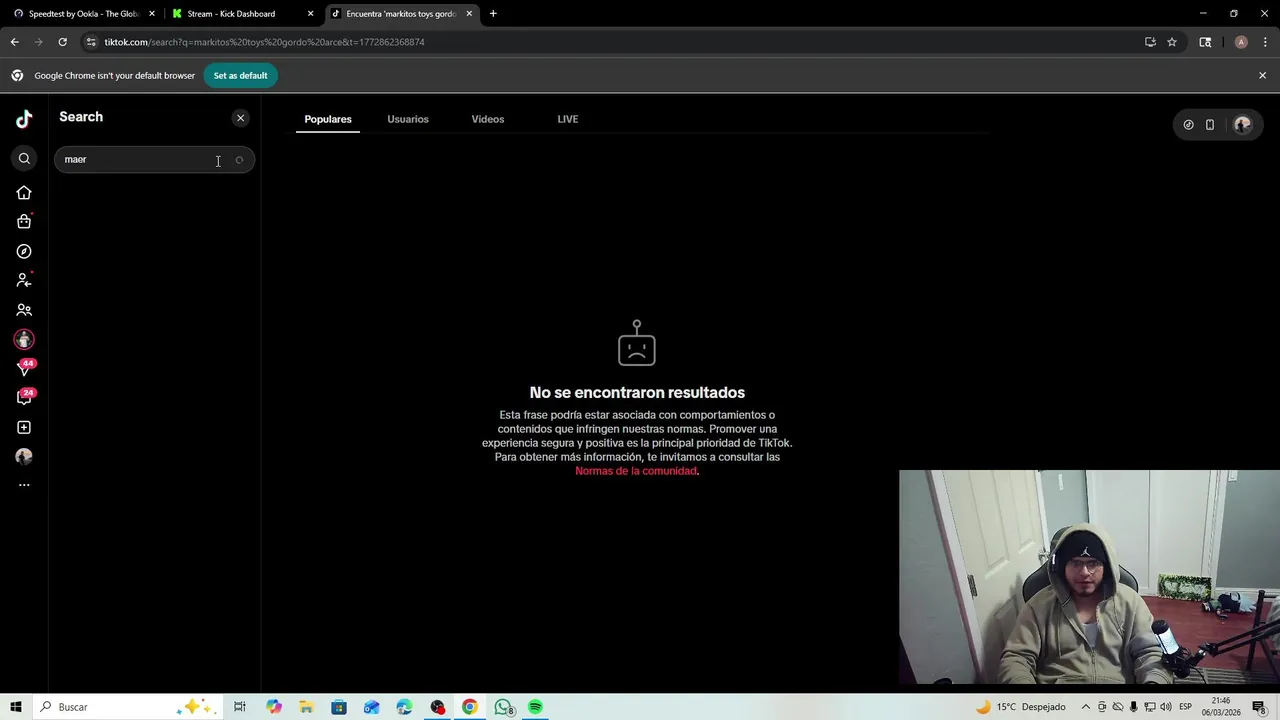This screenshot has height=720, width=1280.
Task: Click the install app icon in address bar
Action: tap(1150, 42)
